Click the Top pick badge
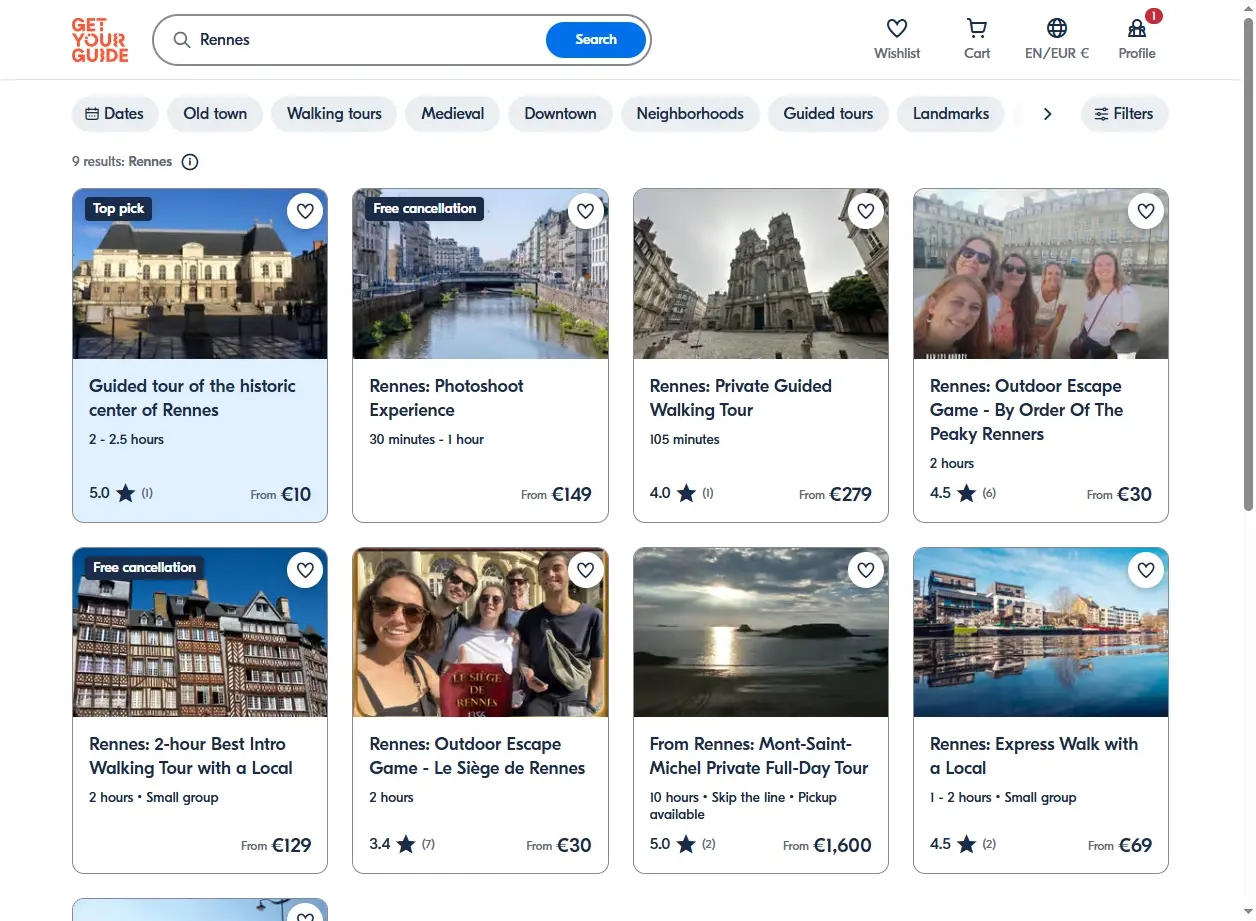This screenshot has width=1256, height=921. click(119, 209)
